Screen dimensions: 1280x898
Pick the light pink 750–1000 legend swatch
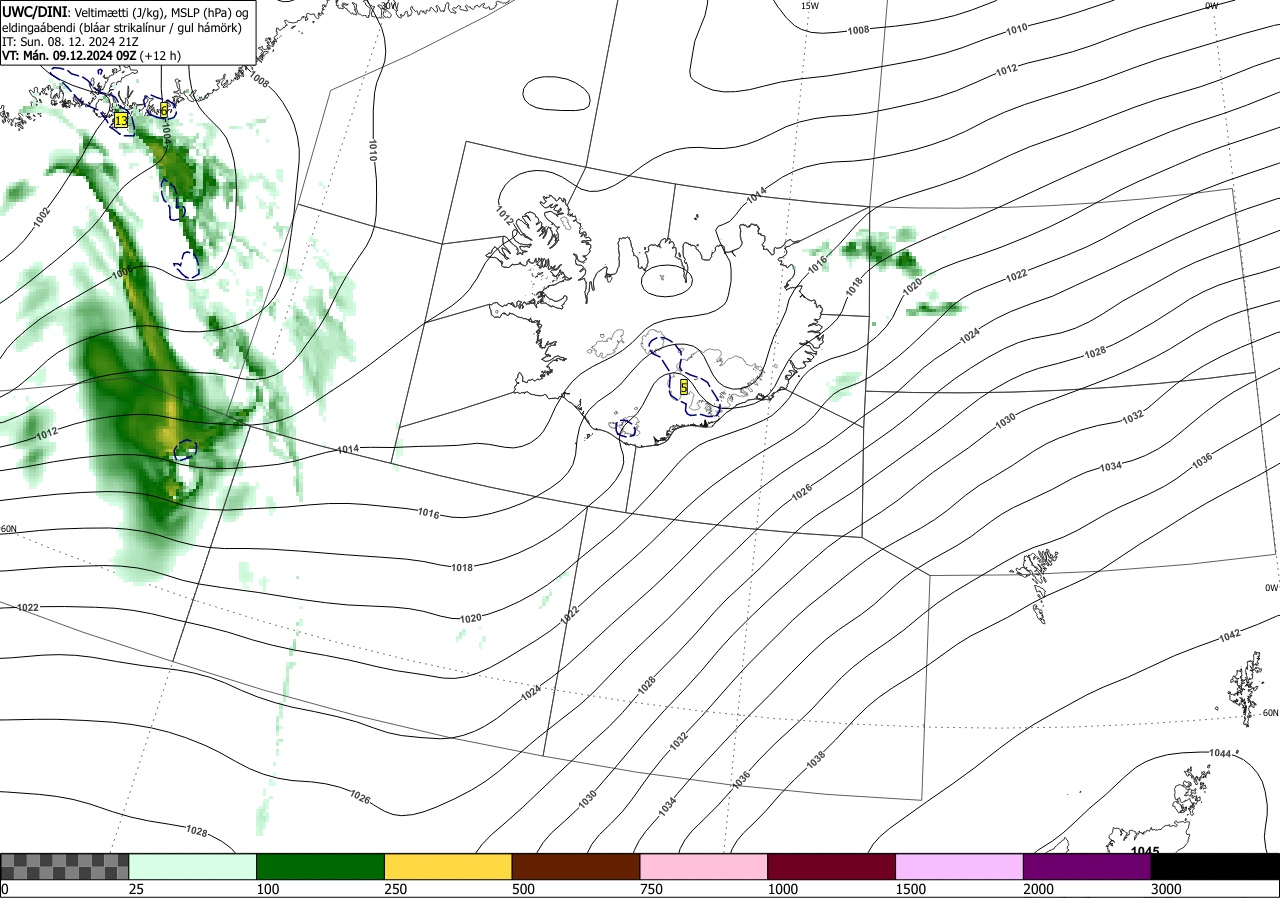(x=704, y=866)
